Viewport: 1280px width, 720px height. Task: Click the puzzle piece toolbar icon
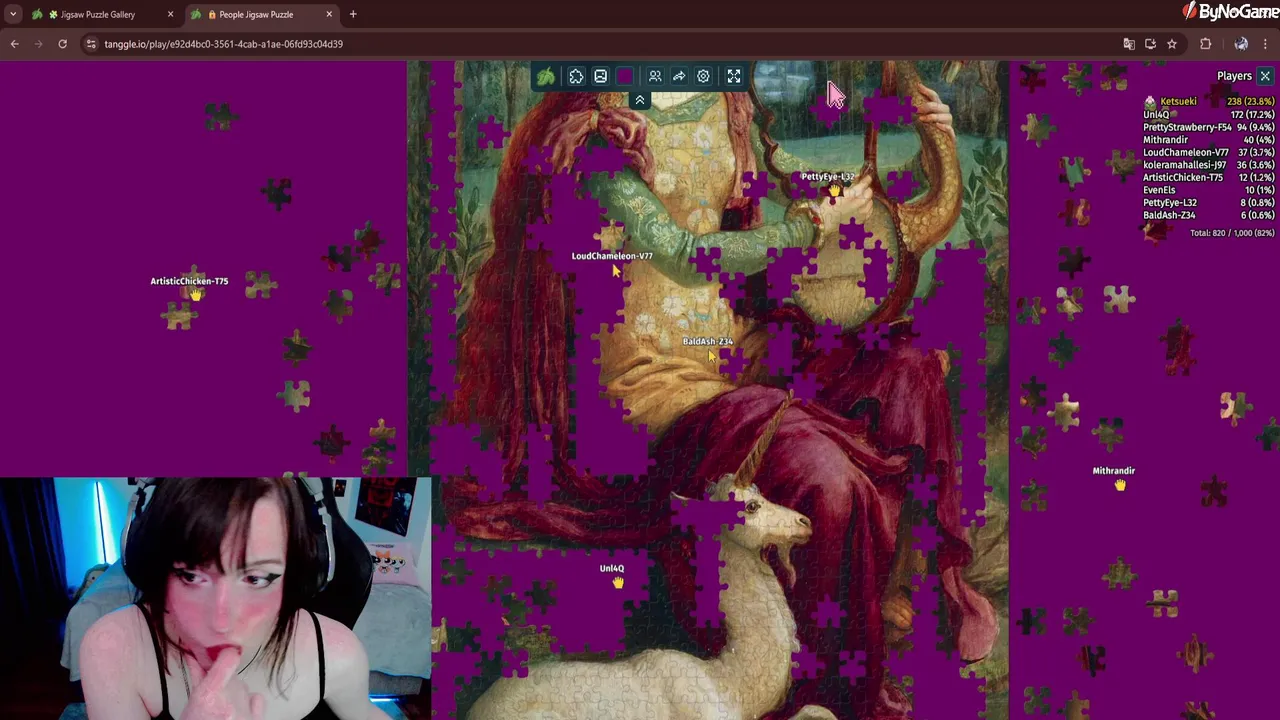pyautogui.click(x=576, y=76)
